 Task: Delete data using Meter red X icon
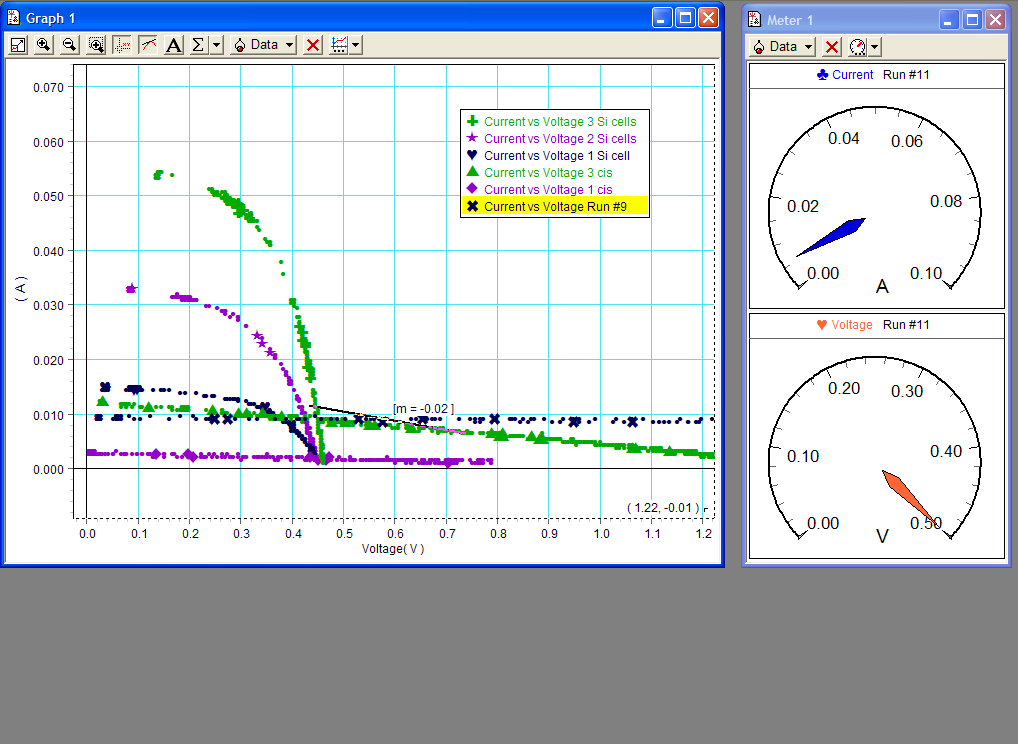[832, 47]
